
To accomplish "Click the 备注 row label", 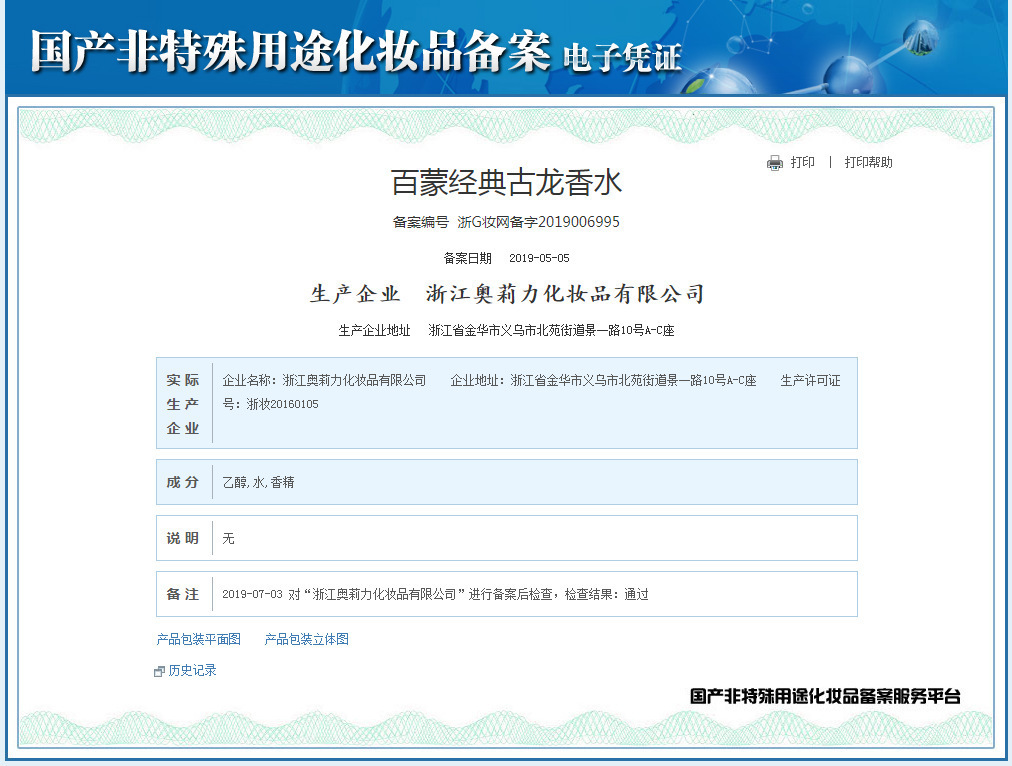I will tap(183, 594).
